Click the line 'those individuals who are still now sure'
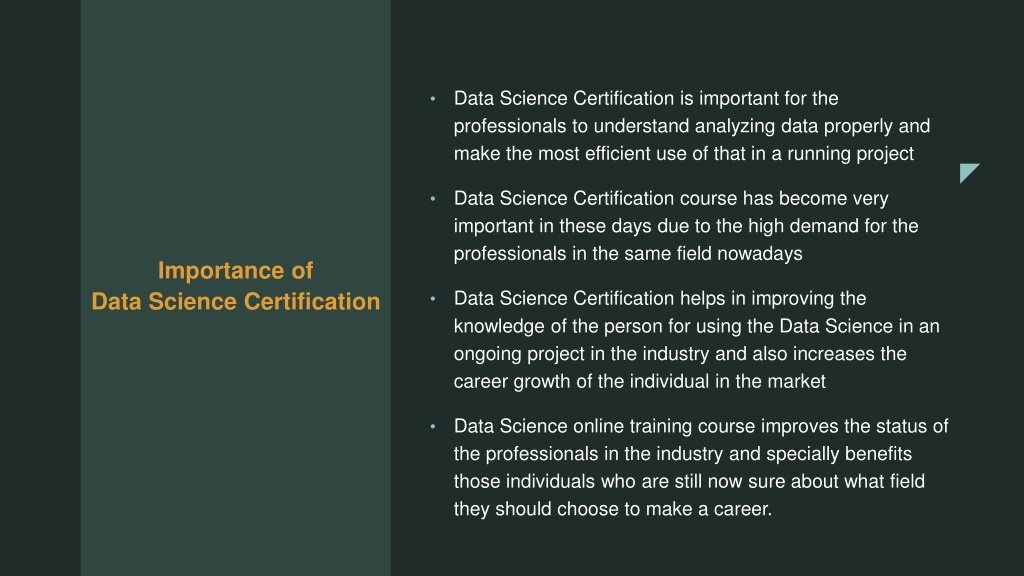Image resolution: width=1024 pixels, height=576 pixels. pos(689,481)
